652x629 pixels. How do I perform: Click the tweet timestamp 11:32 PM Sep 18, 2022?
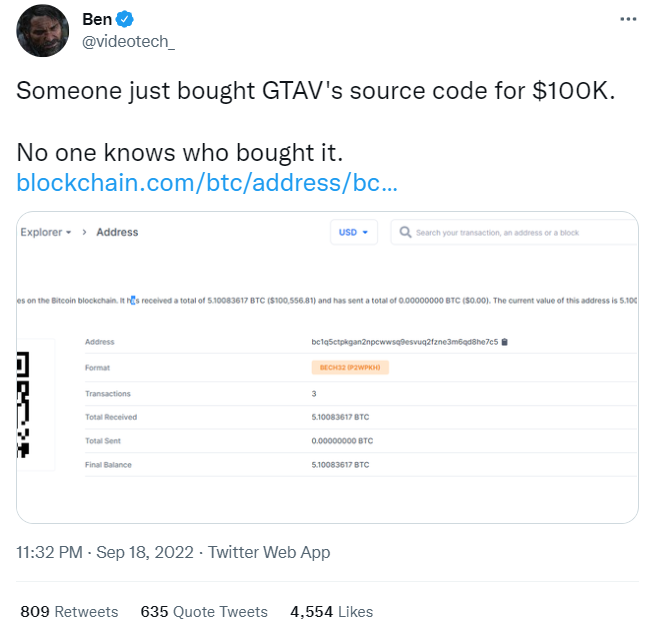point(106,552)
